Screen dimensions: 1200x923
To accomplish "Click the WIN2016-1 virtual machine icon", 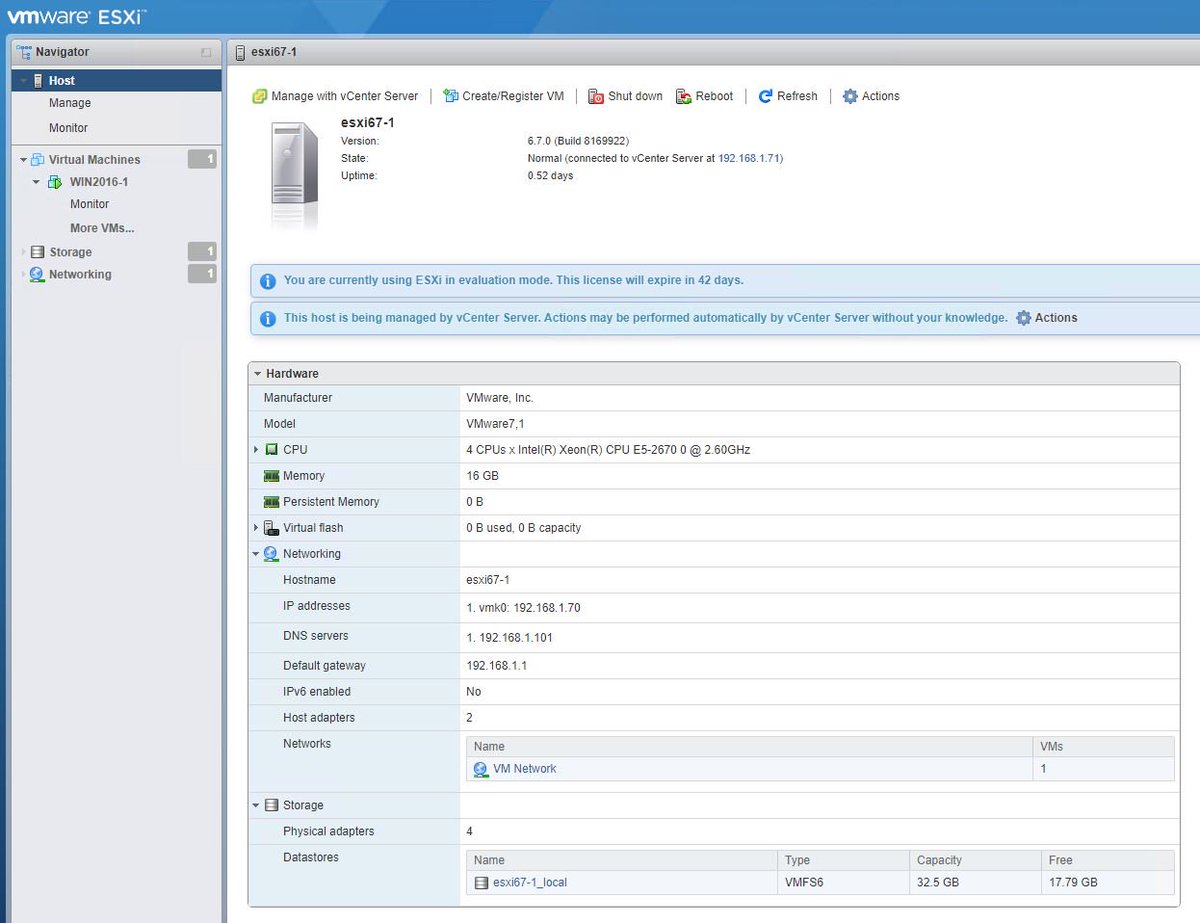I will tap(52, 182).
